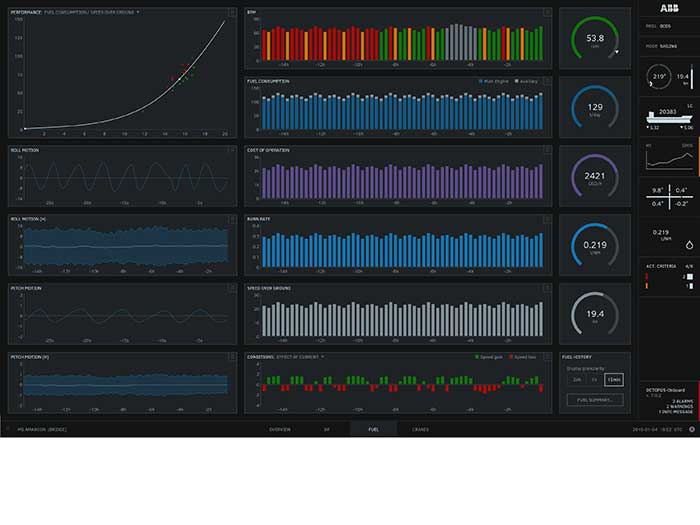
Task: Switch to the tab between Overview and Fuel
Action: pos(326,429)
